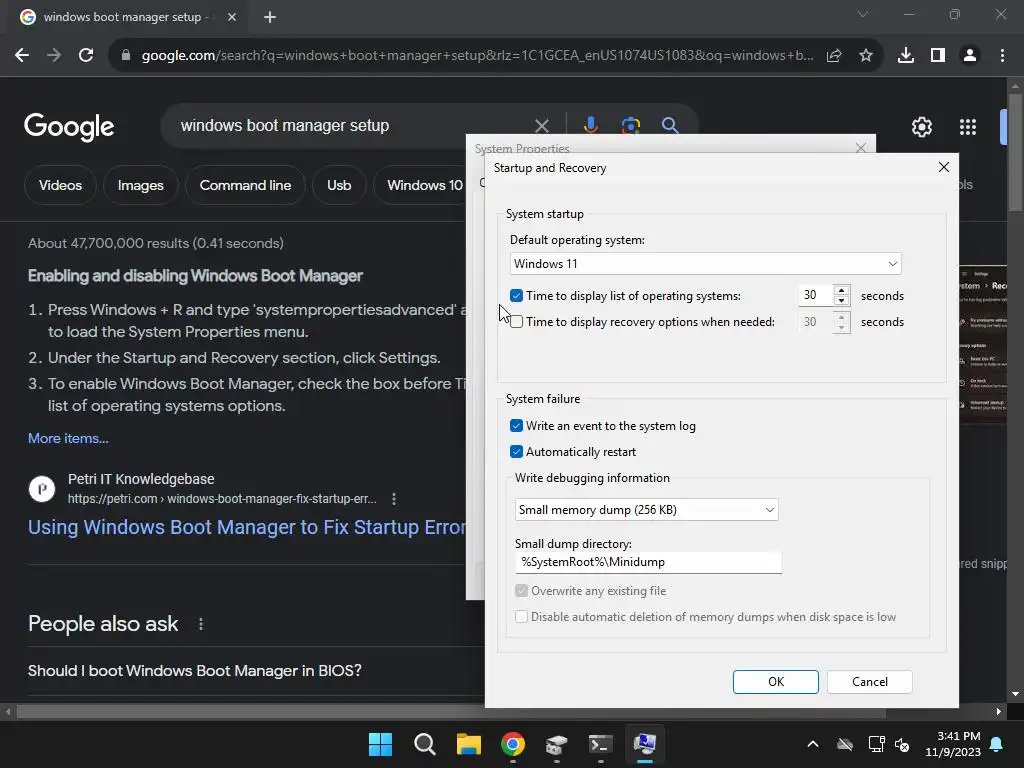1024x768 pixels.
Task: Open Petri IT Knowledgebase site link
Action: (141, 479)
